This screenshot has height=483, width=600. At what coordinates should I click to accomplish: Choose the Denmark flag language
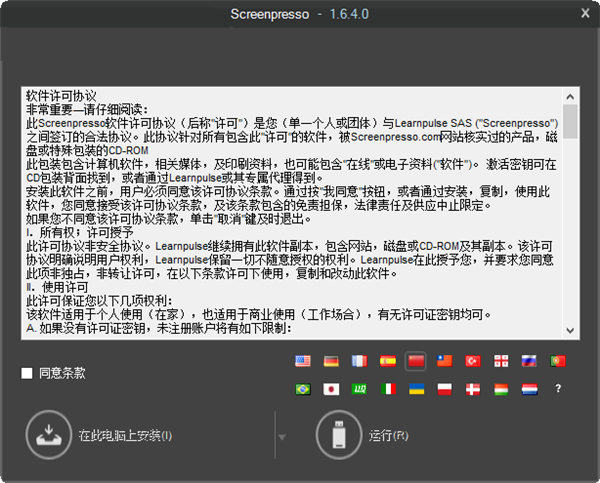pyautogui.click(x=473, y=389)
